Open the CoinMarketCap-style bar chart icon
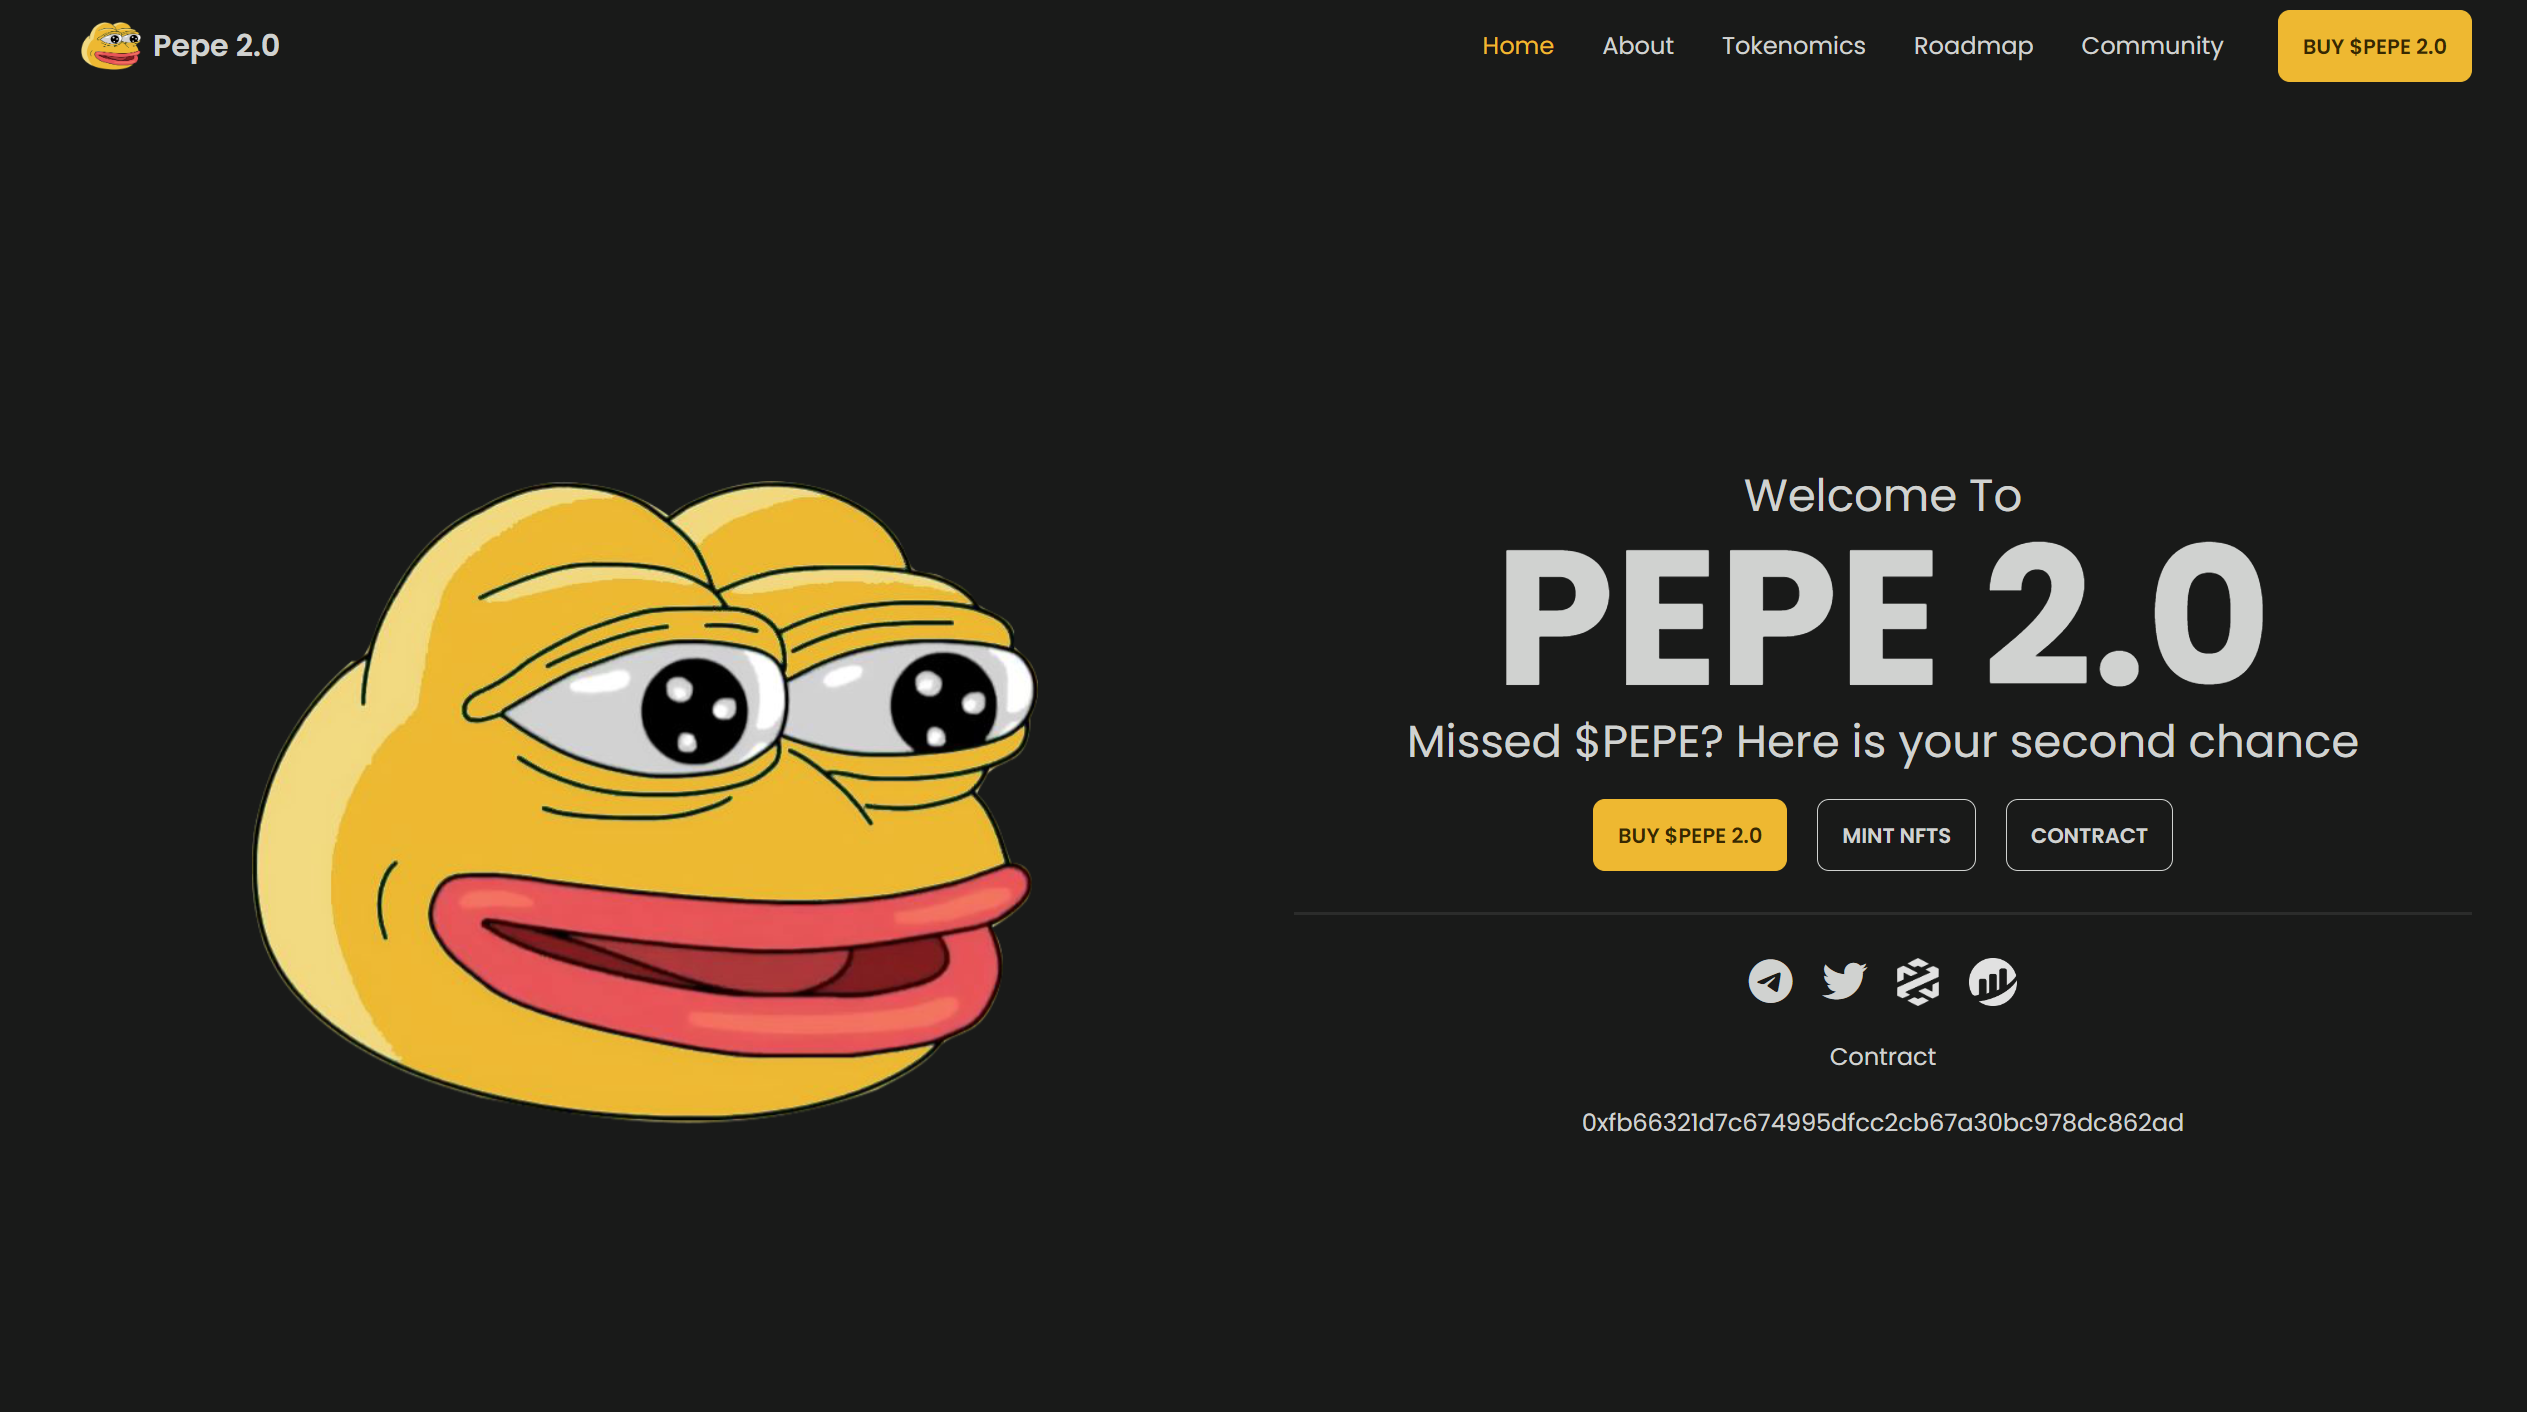The image size is (2527, 1412). point(1992,981)
